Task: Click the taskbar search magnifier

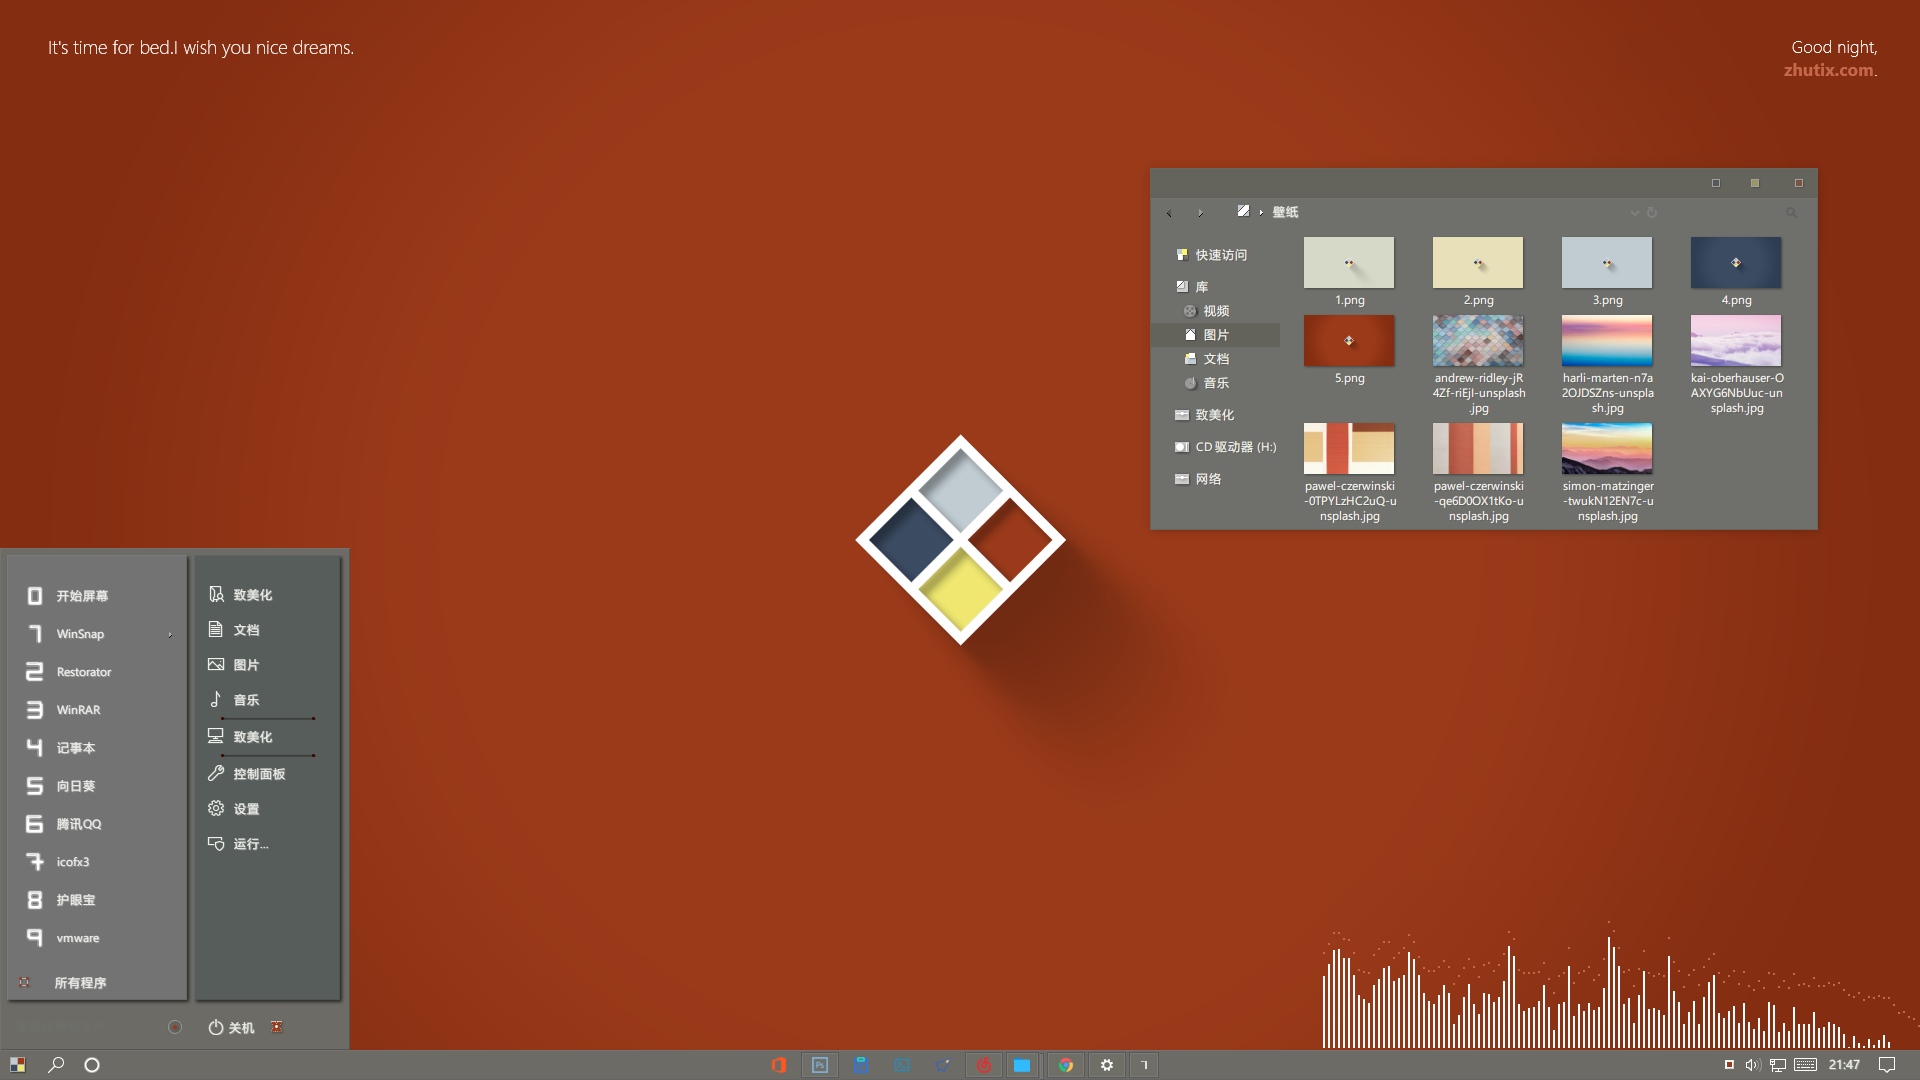Action: (x=56, y=1065)
